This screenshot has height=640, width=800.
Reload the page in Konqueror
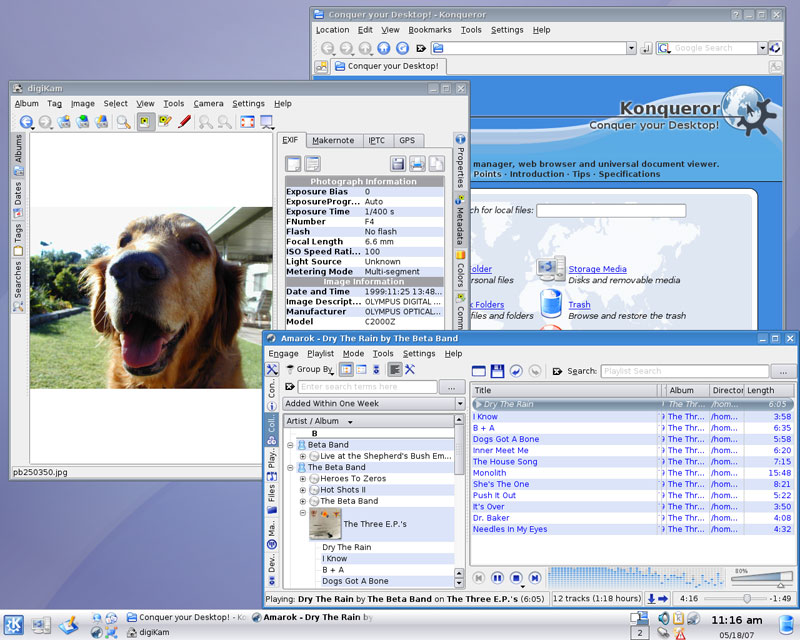[402, 48]
